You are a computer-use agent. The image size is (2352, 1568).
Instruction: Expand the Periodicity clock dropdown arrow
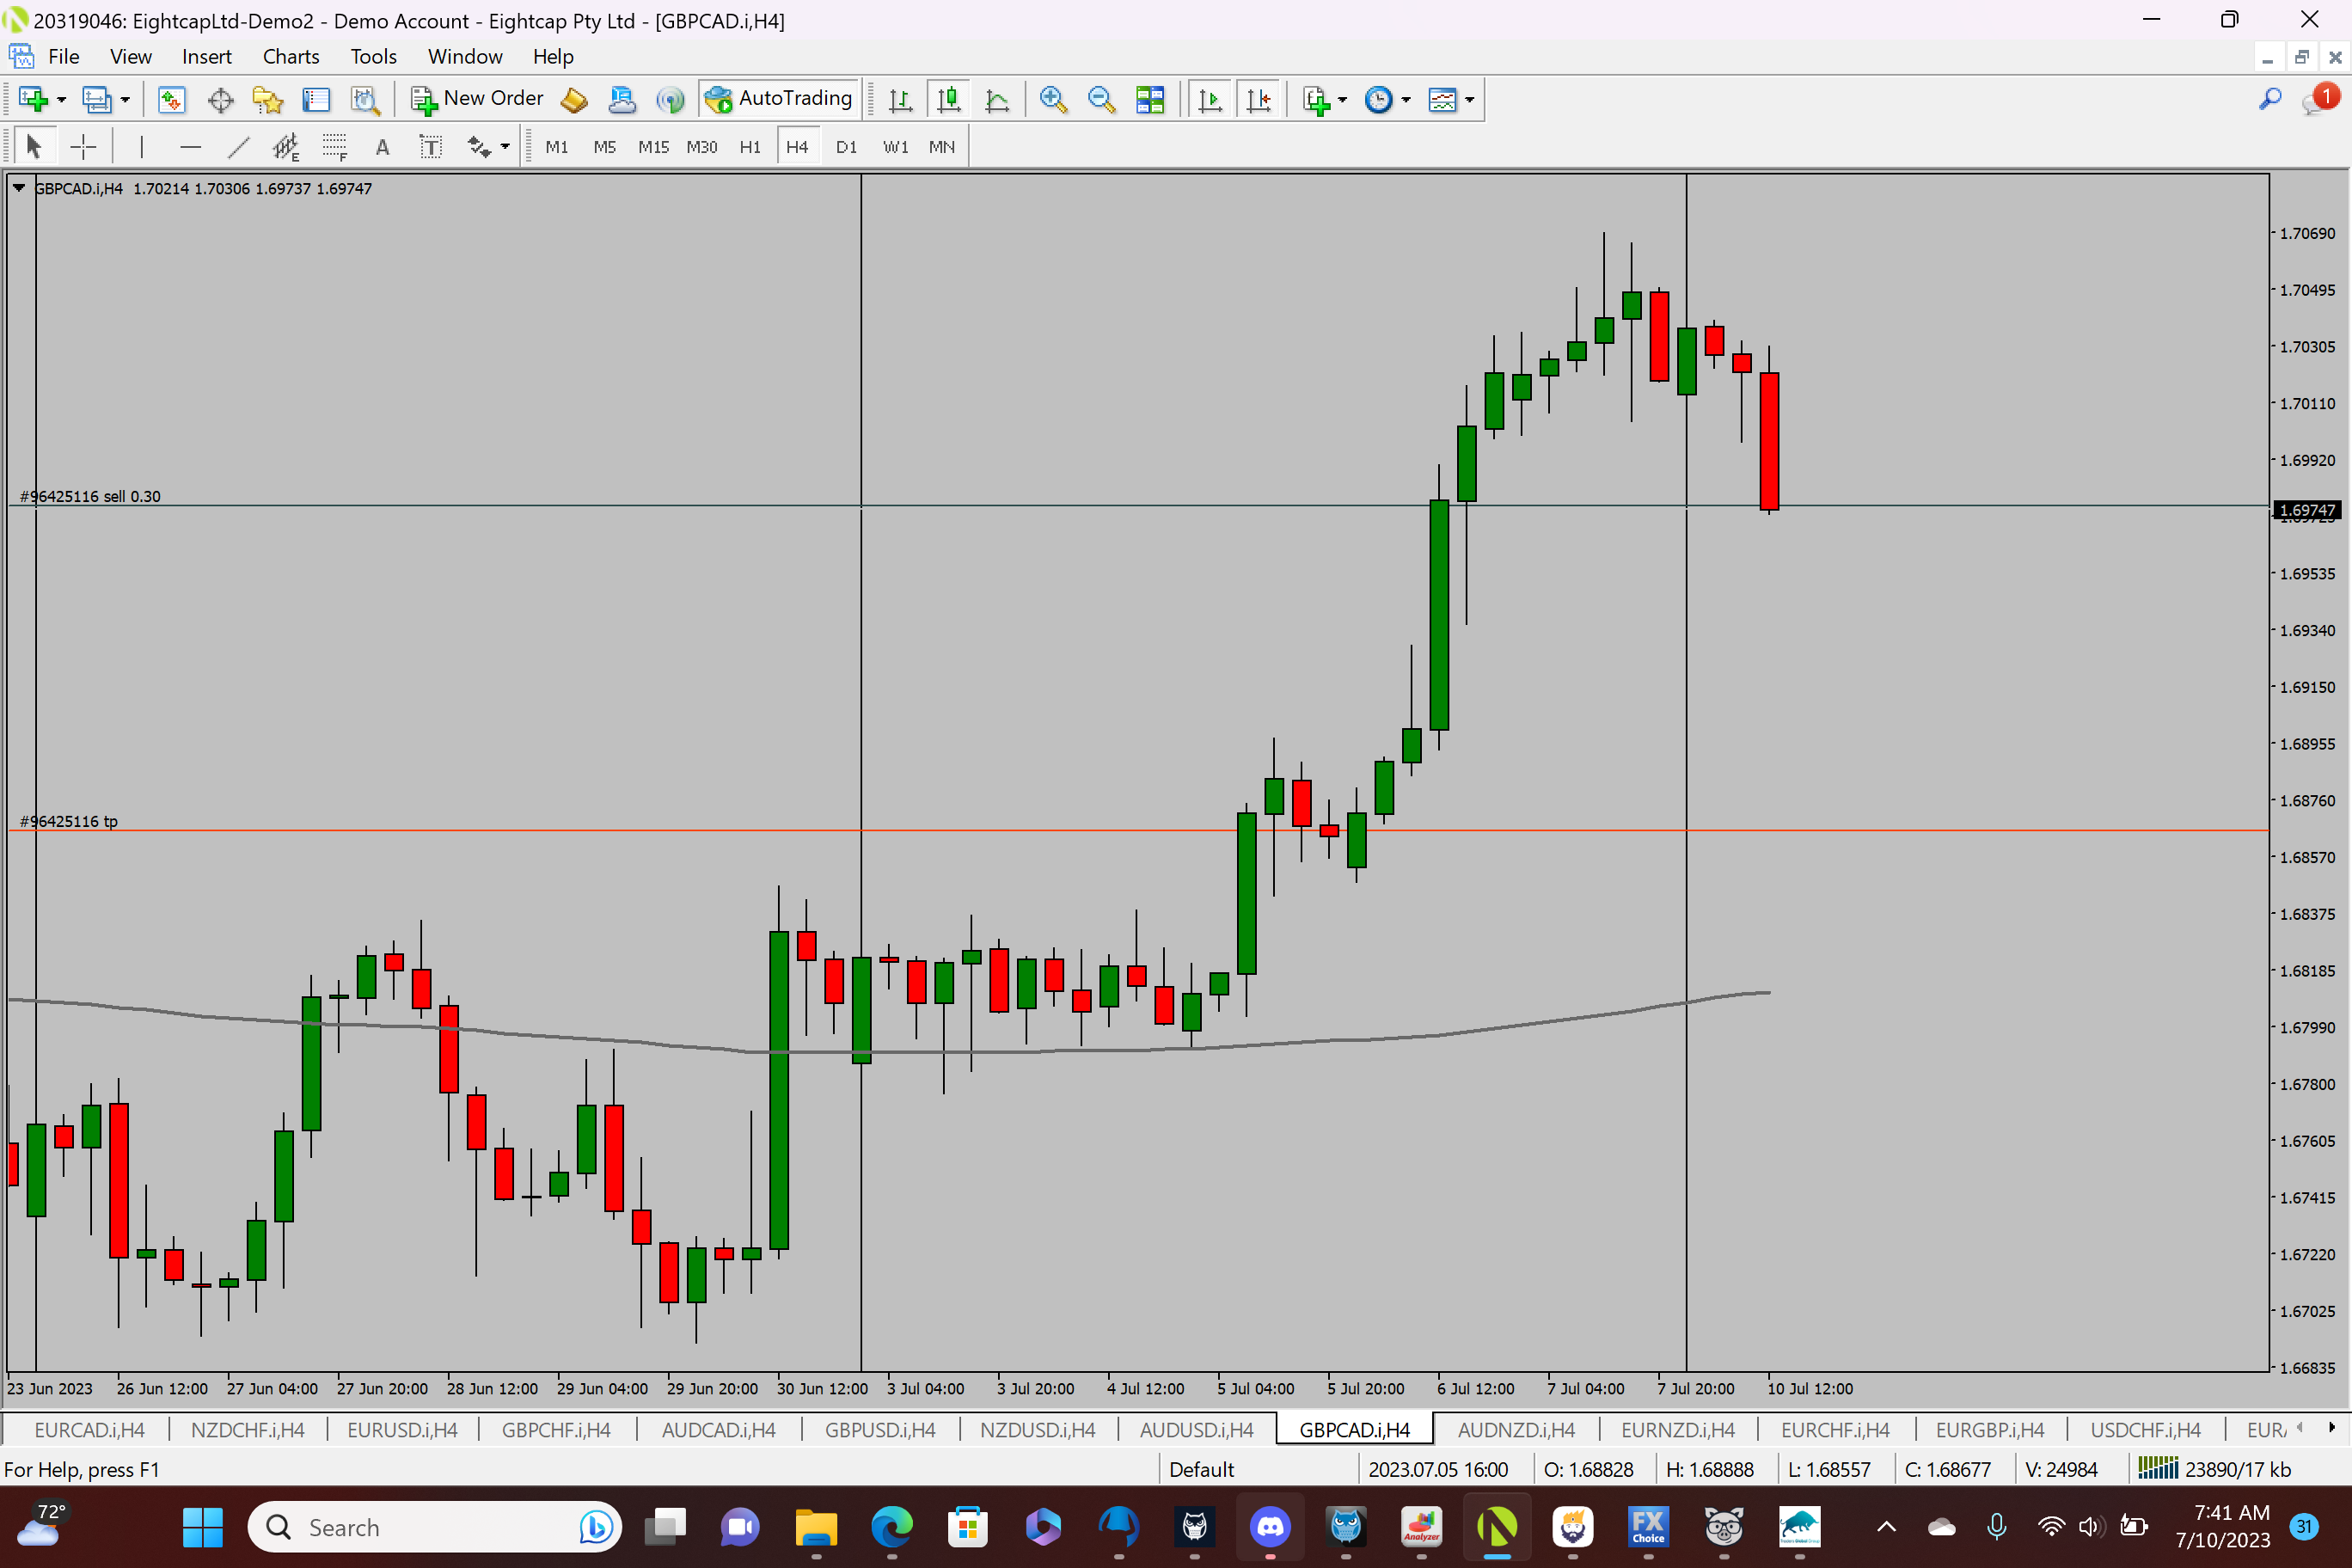1406,99
